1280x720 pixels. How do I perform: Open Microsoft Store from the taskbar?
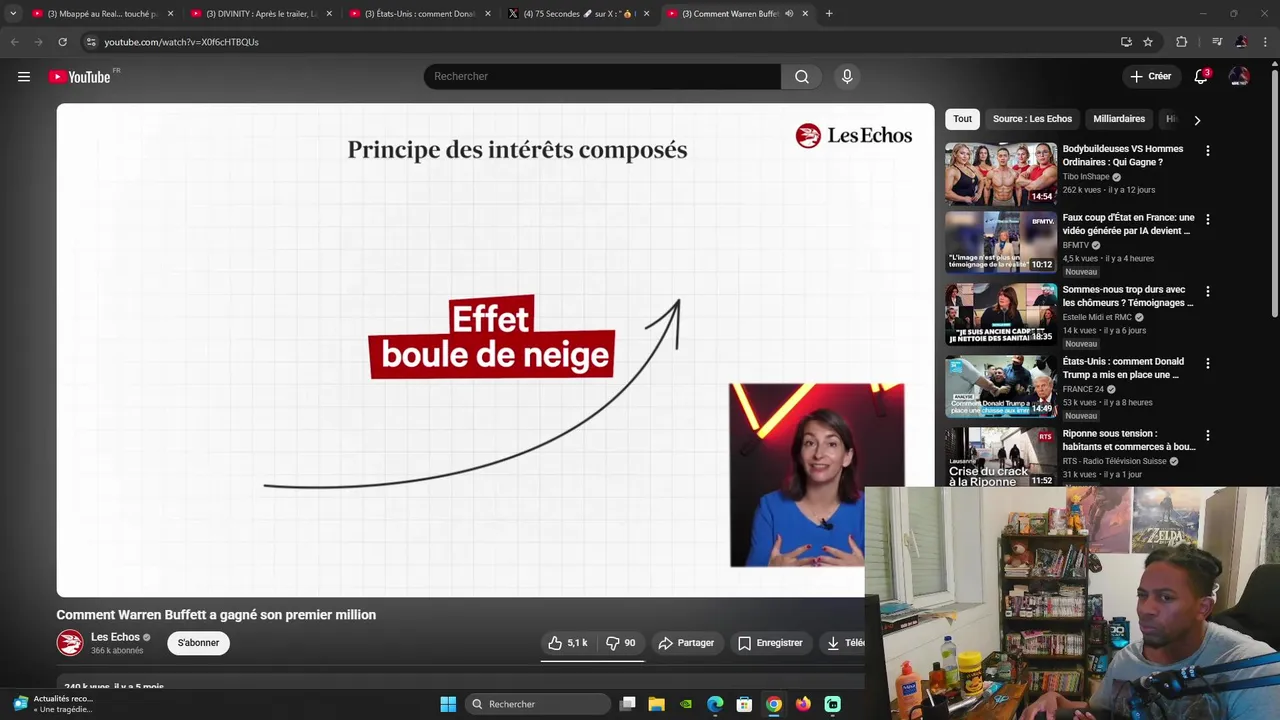744,704
